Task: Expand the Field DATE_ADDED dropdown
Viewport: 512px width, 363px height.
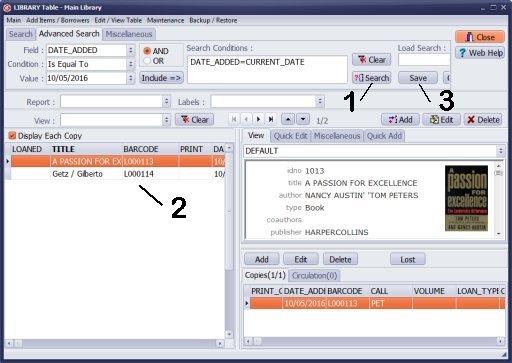Action: pos(131,50)
